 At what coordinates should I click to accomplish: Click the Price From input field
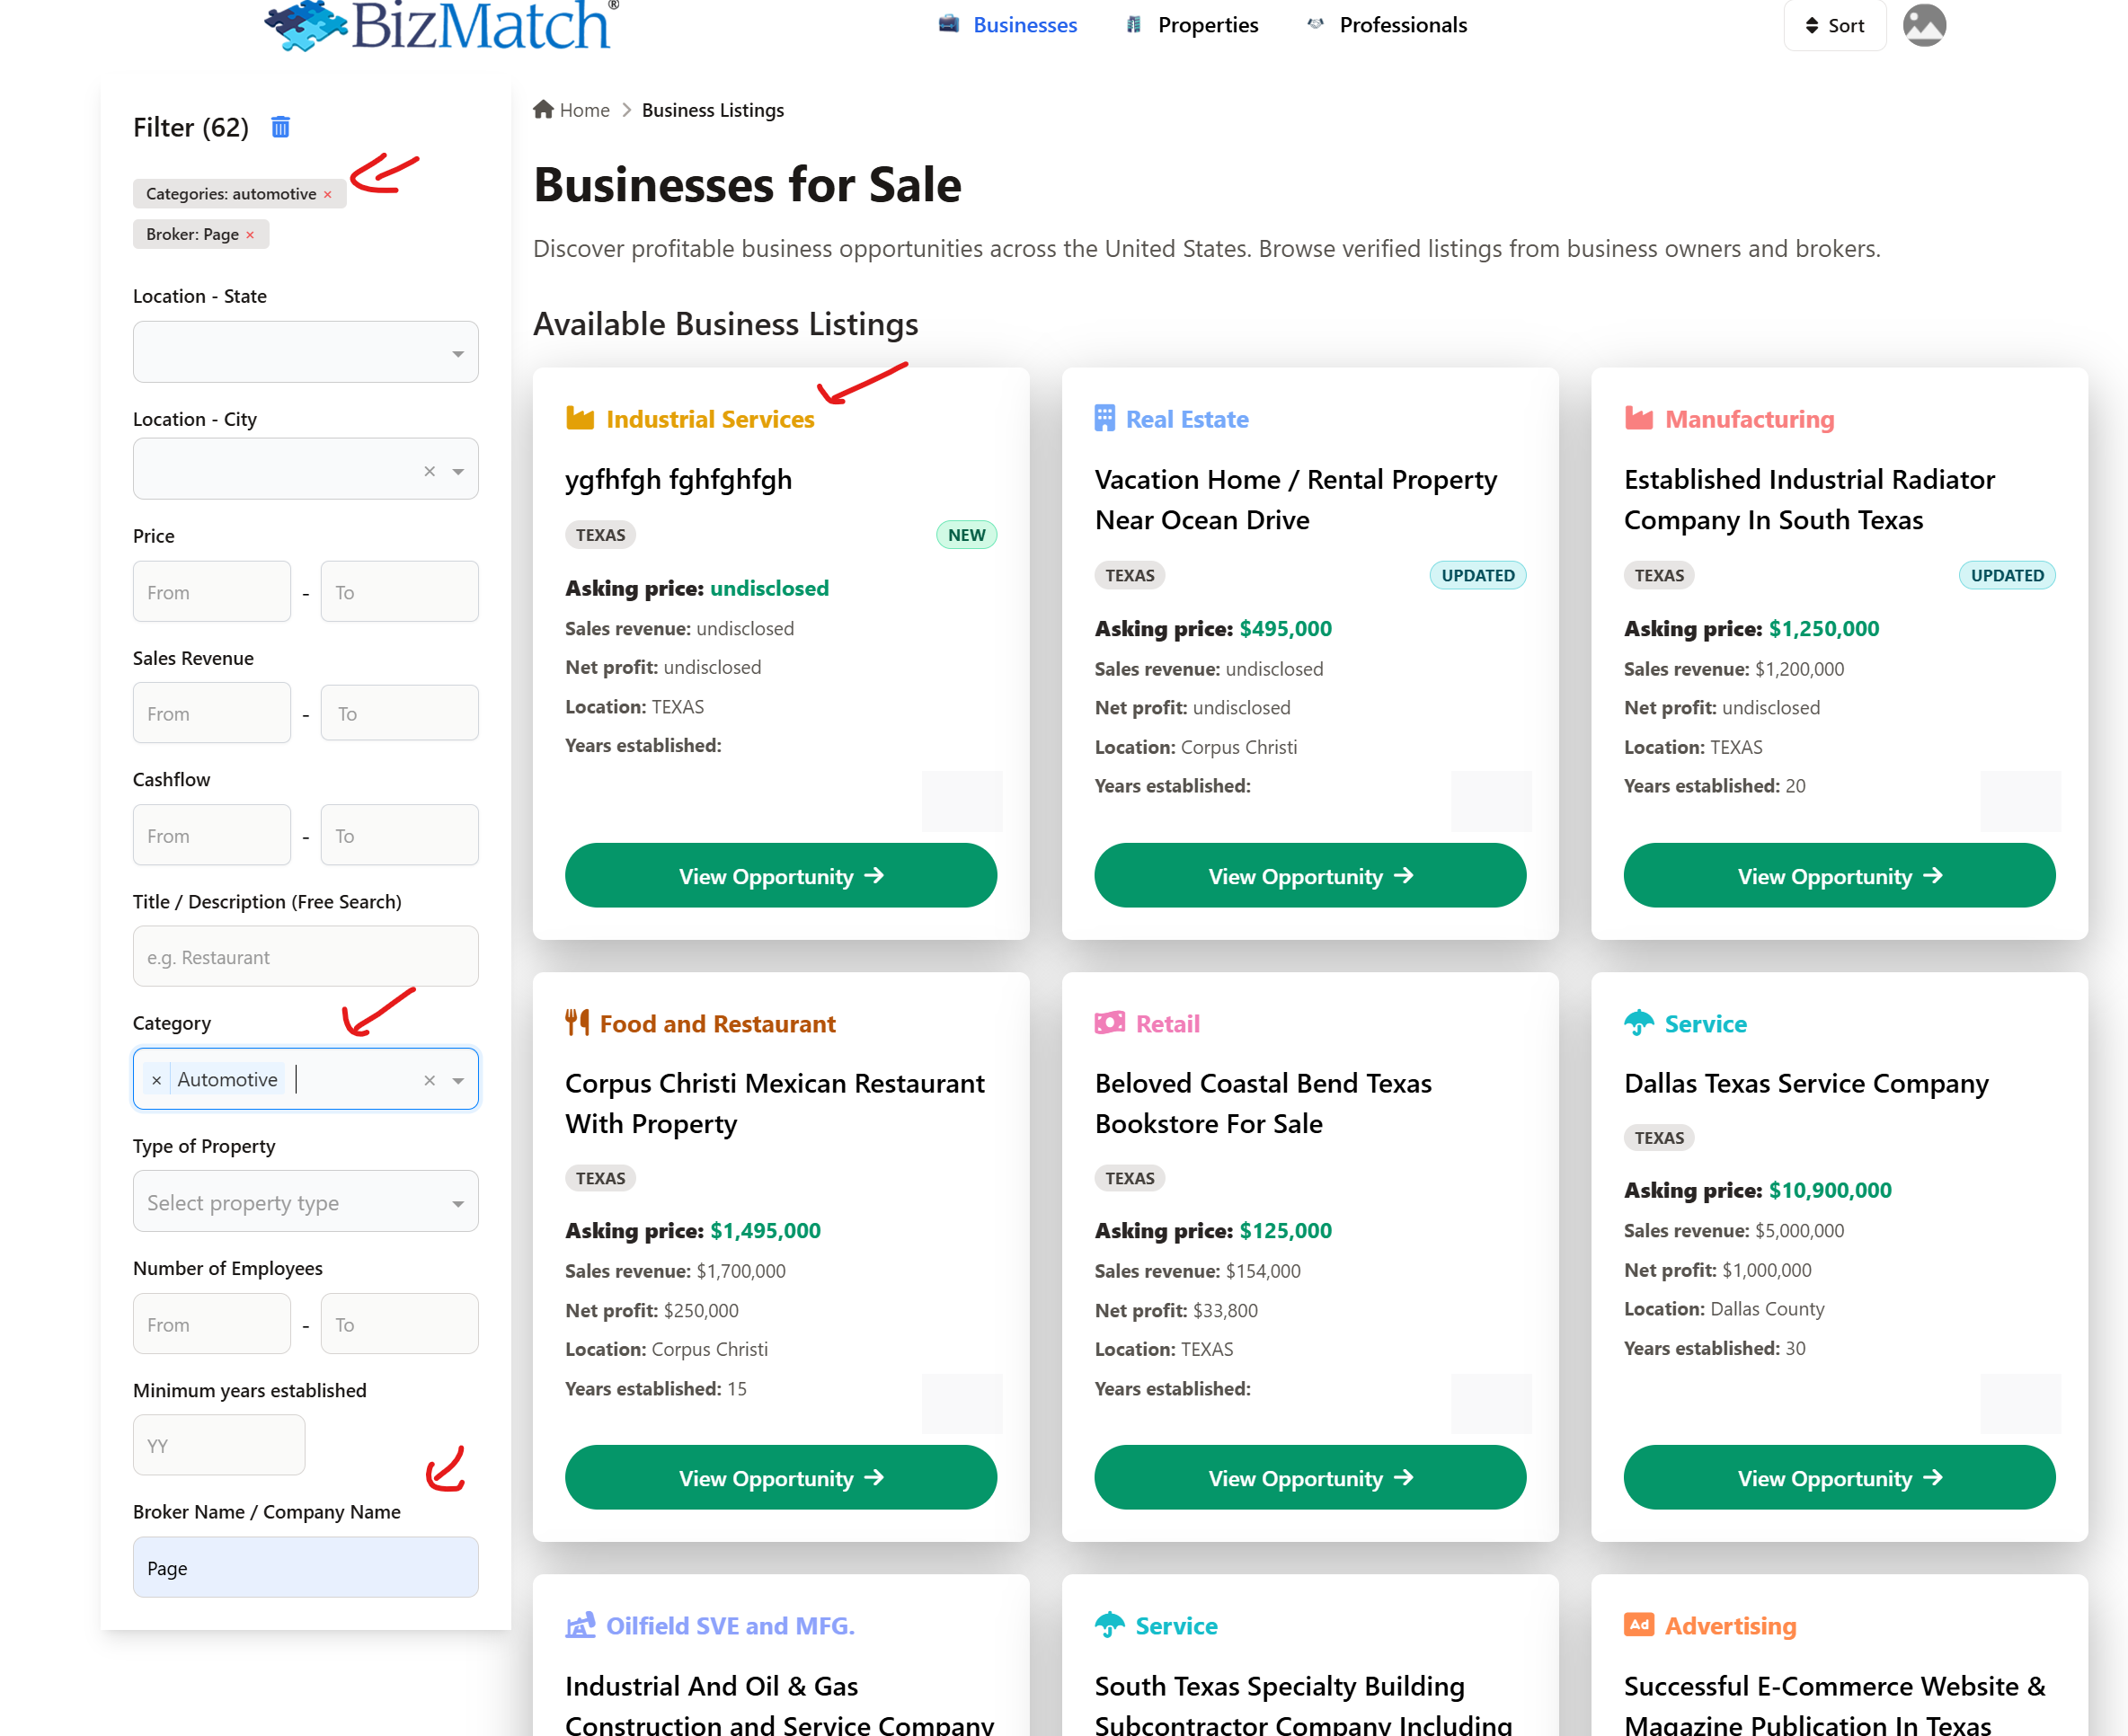(212, 592)
